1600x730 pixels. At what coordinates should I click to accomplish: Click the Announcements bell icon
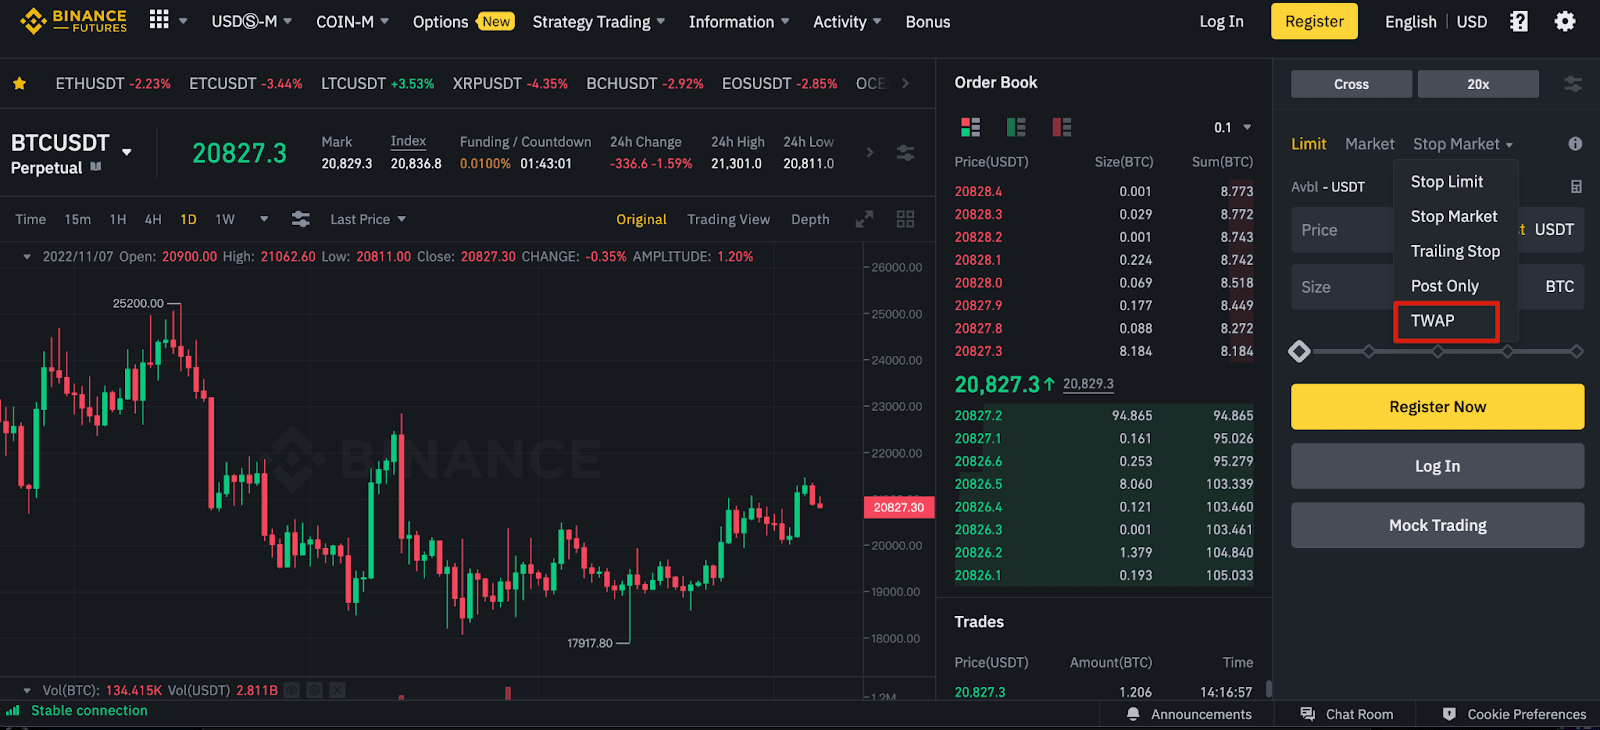coord(1133,714)
